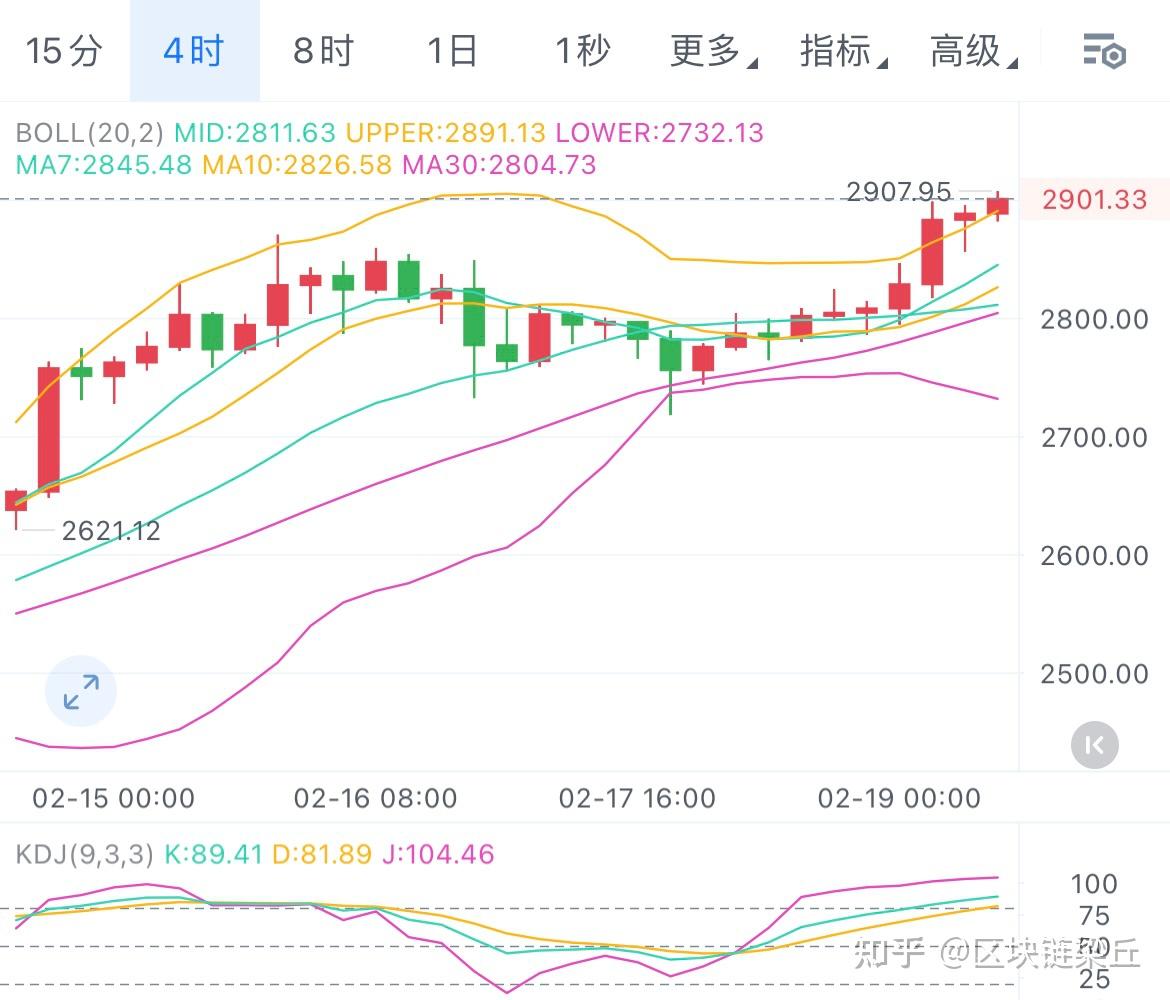
Task: Click the 2621.12 low price marker
Action: pos(112,530)
